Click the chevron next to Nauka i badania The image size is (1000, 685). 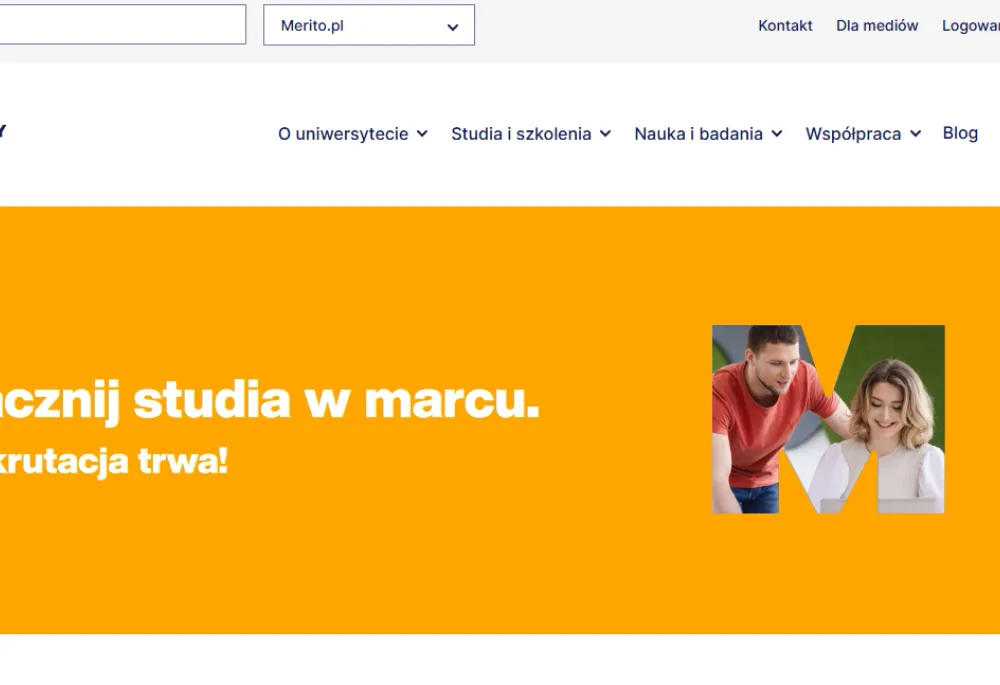tap(778, 133)
